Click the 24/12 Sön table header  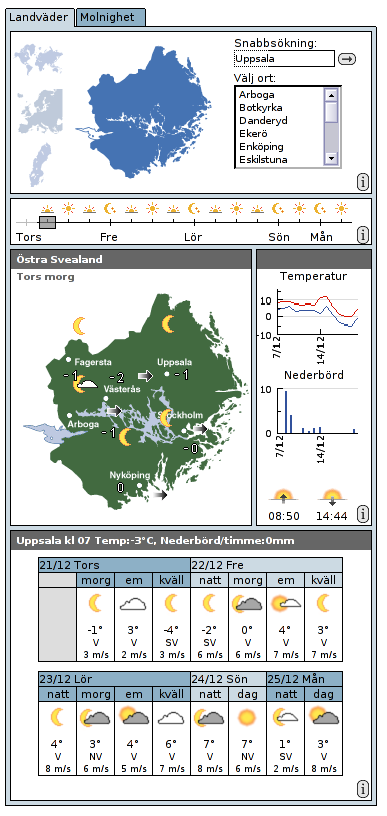pos(228,679)
